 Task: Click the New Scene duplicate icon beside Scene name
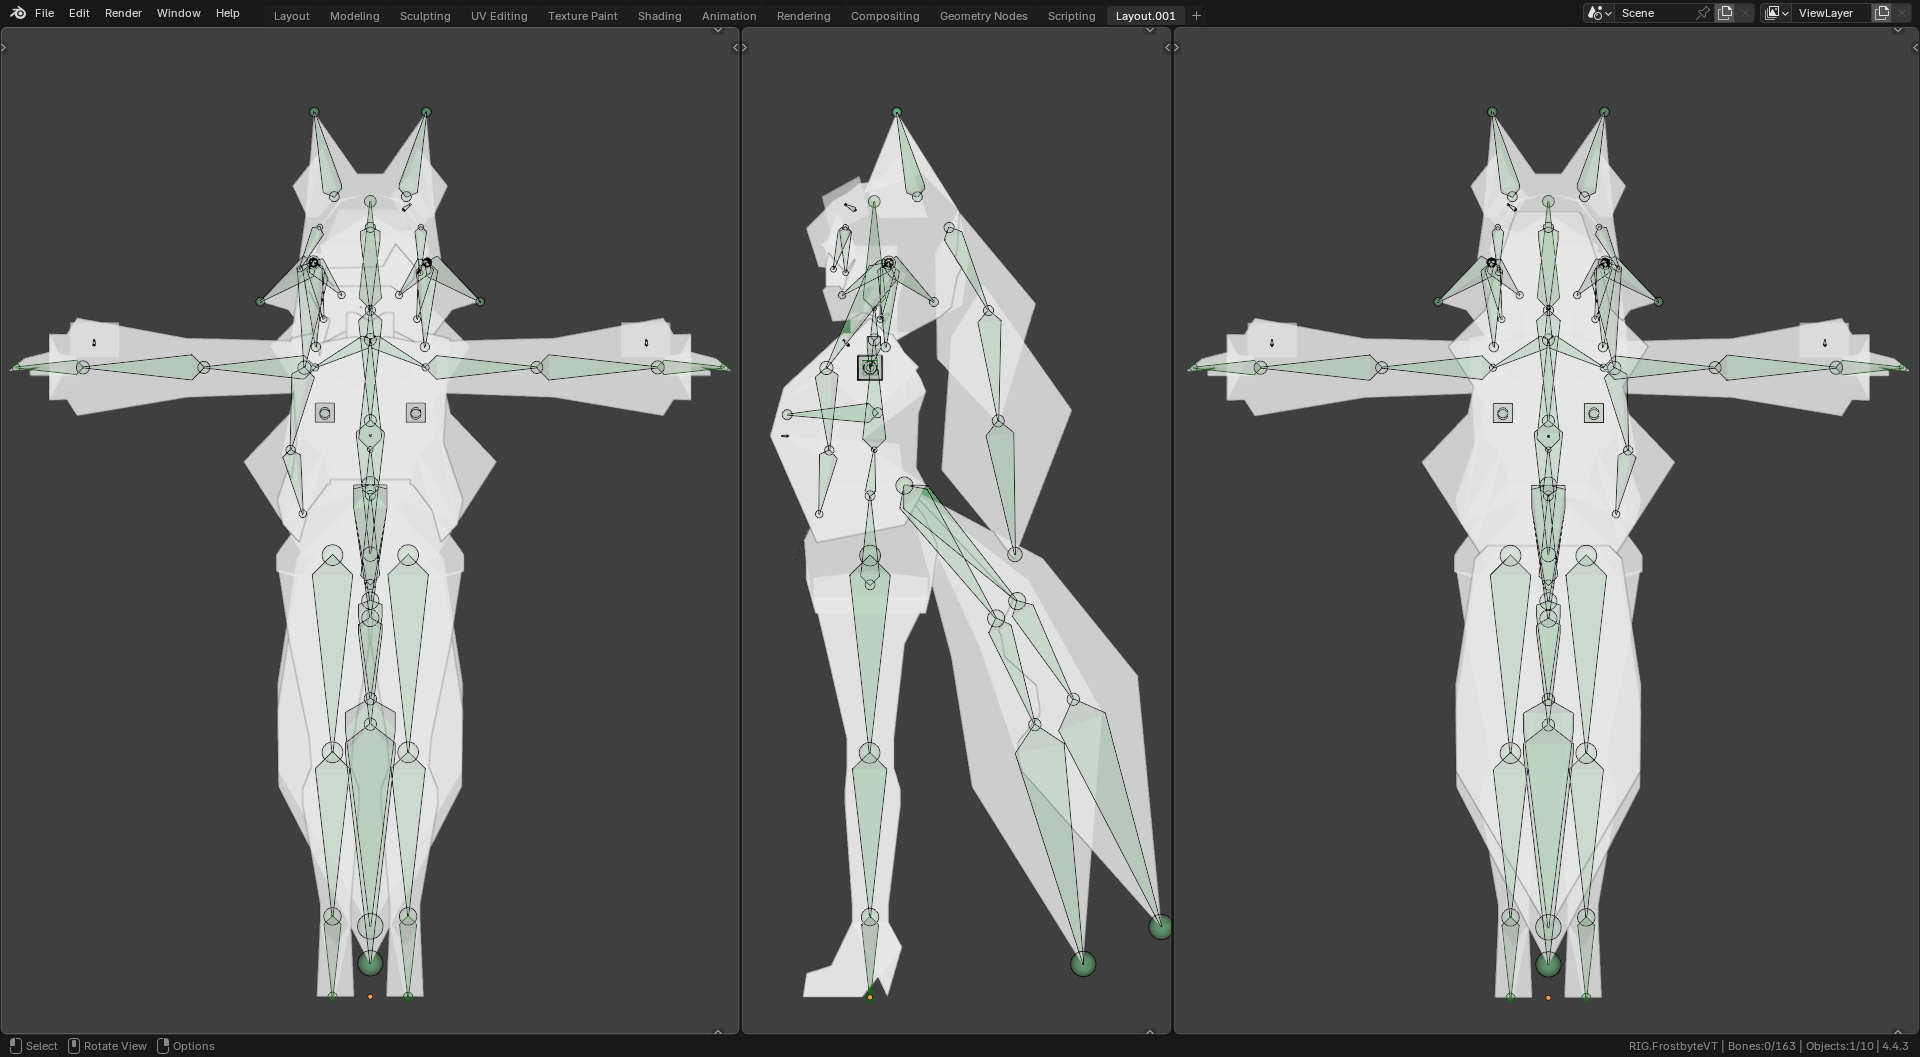point(1725,13)
